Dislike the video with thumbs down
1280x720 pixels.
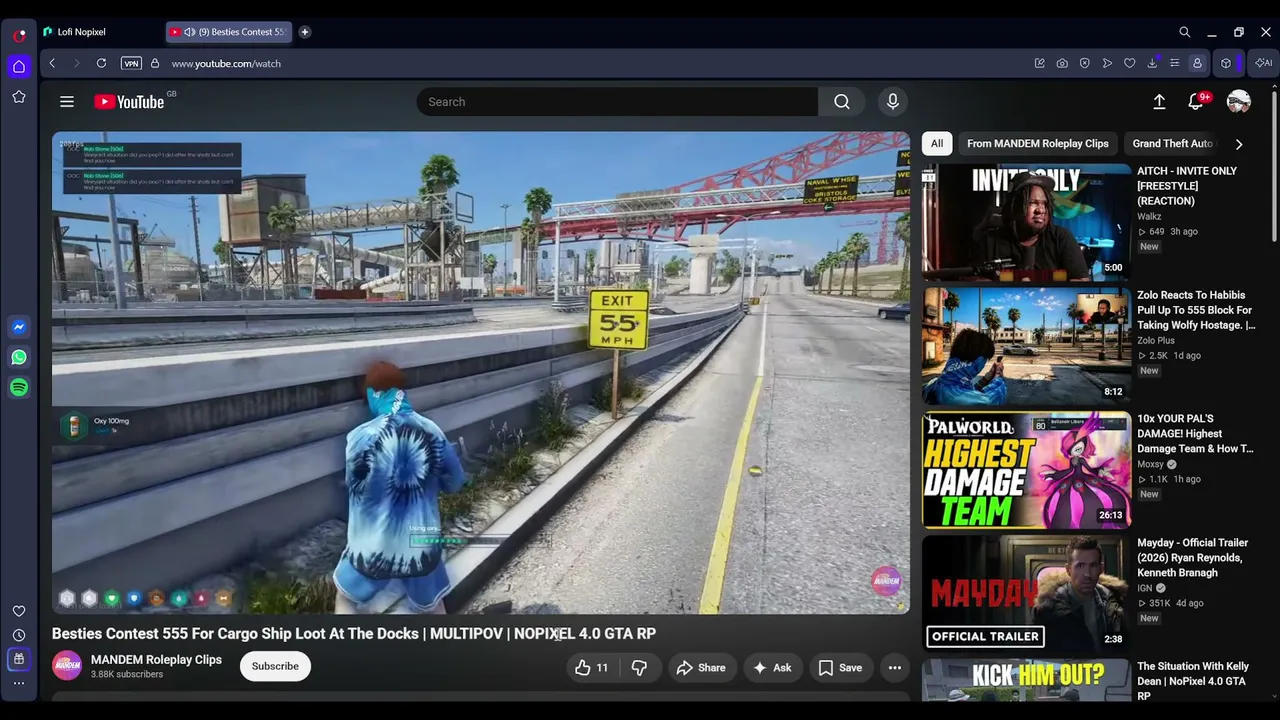point(640,668)
